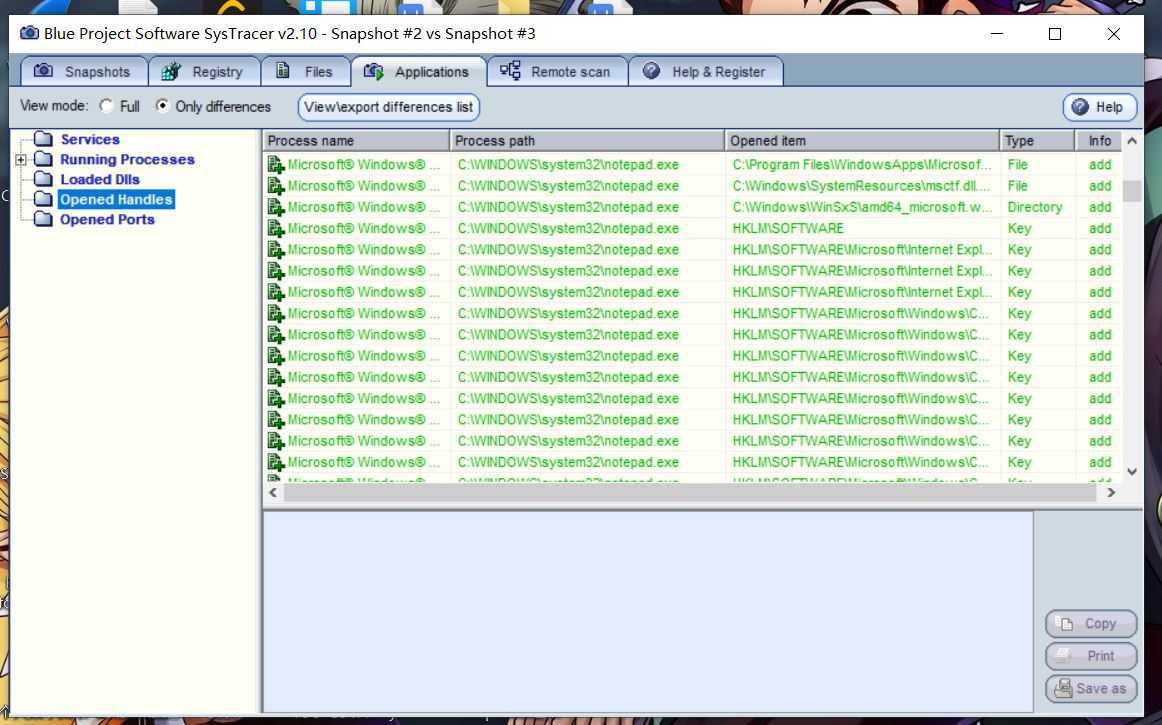The image size is (1162, 725).
Task: Click the Remote scan network icon
Action: click(x=510, y=70)
